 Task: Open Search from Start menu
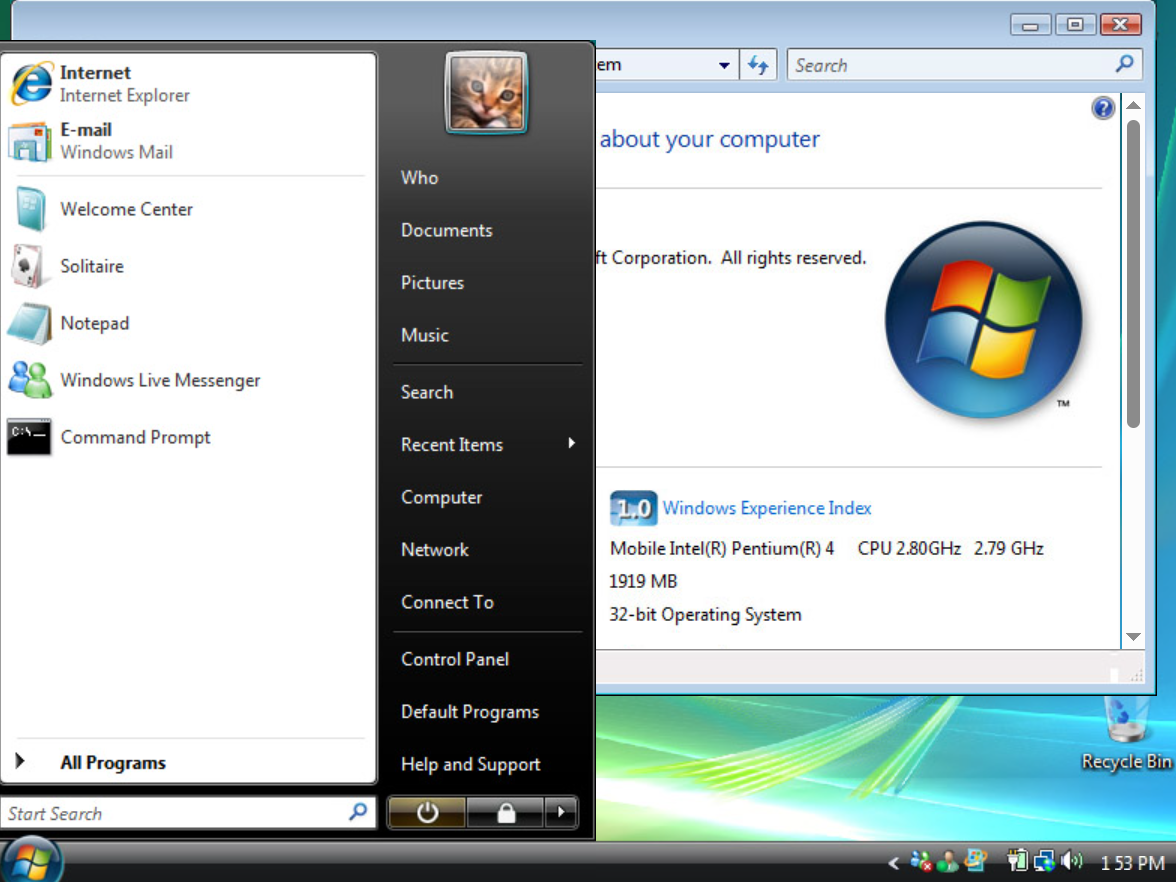427,392
